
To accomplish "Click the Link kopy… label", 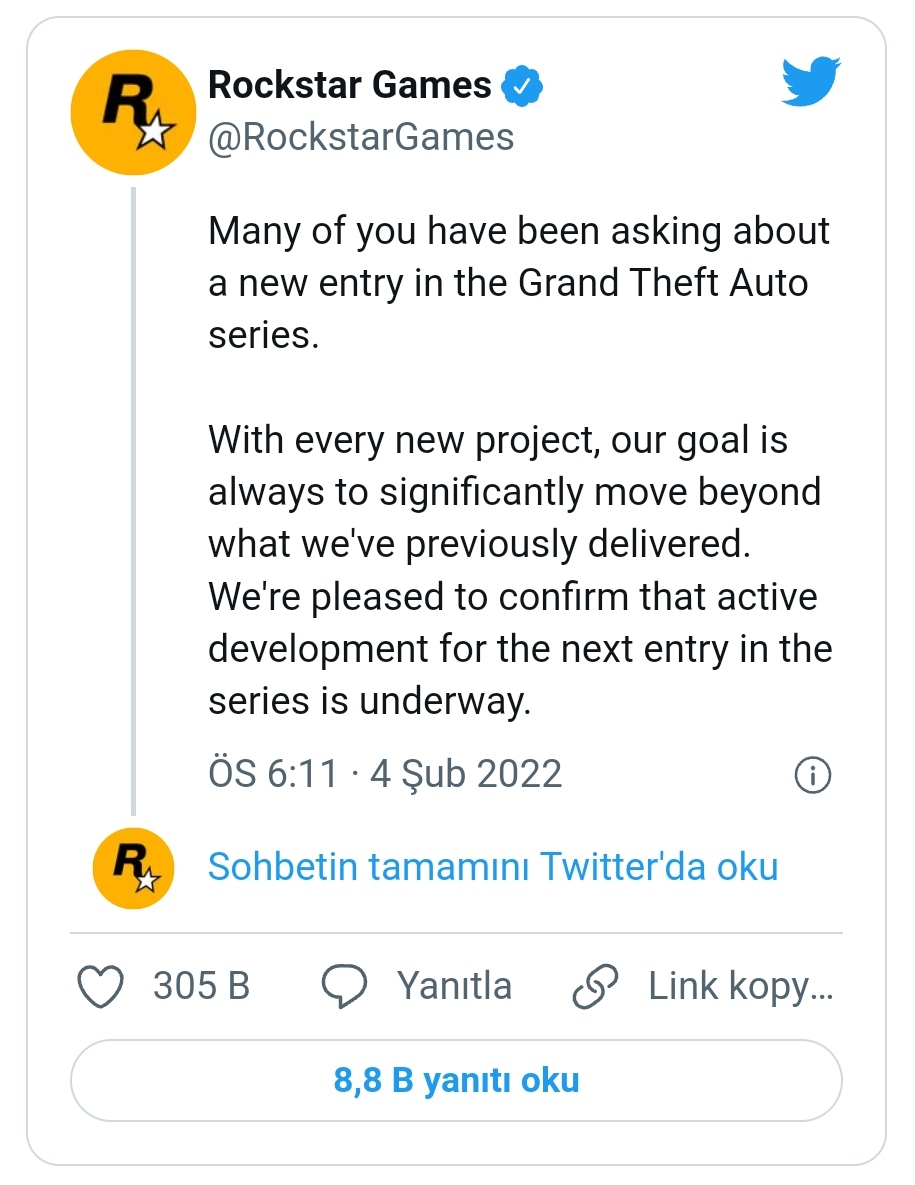I will 740,987.
